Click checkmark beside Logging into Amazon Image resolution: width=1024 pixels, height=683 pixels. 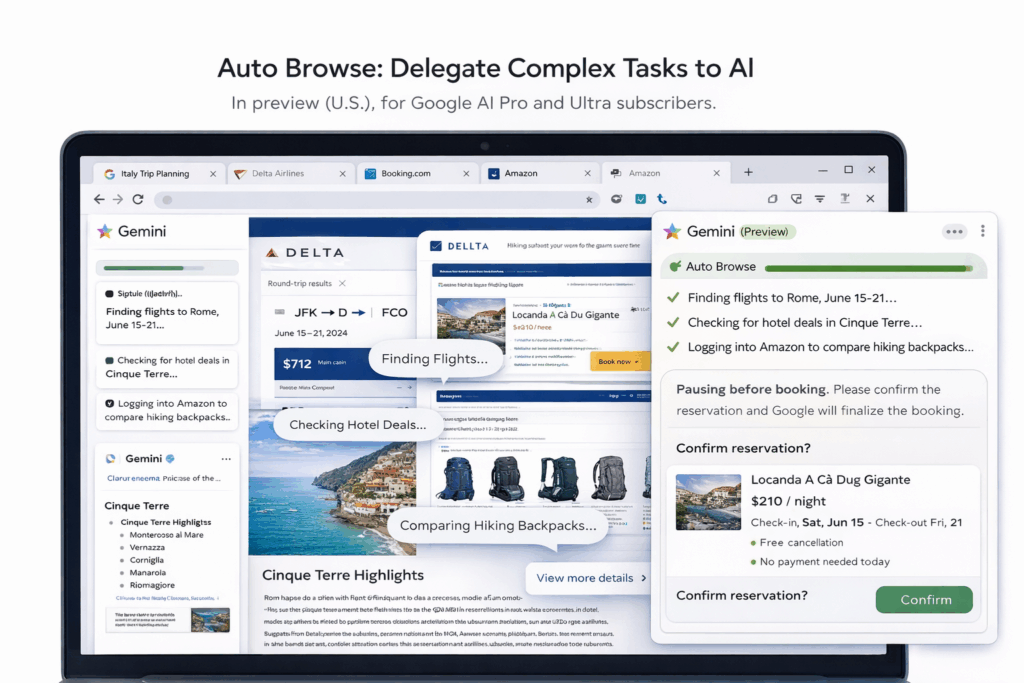coord(673,348)
